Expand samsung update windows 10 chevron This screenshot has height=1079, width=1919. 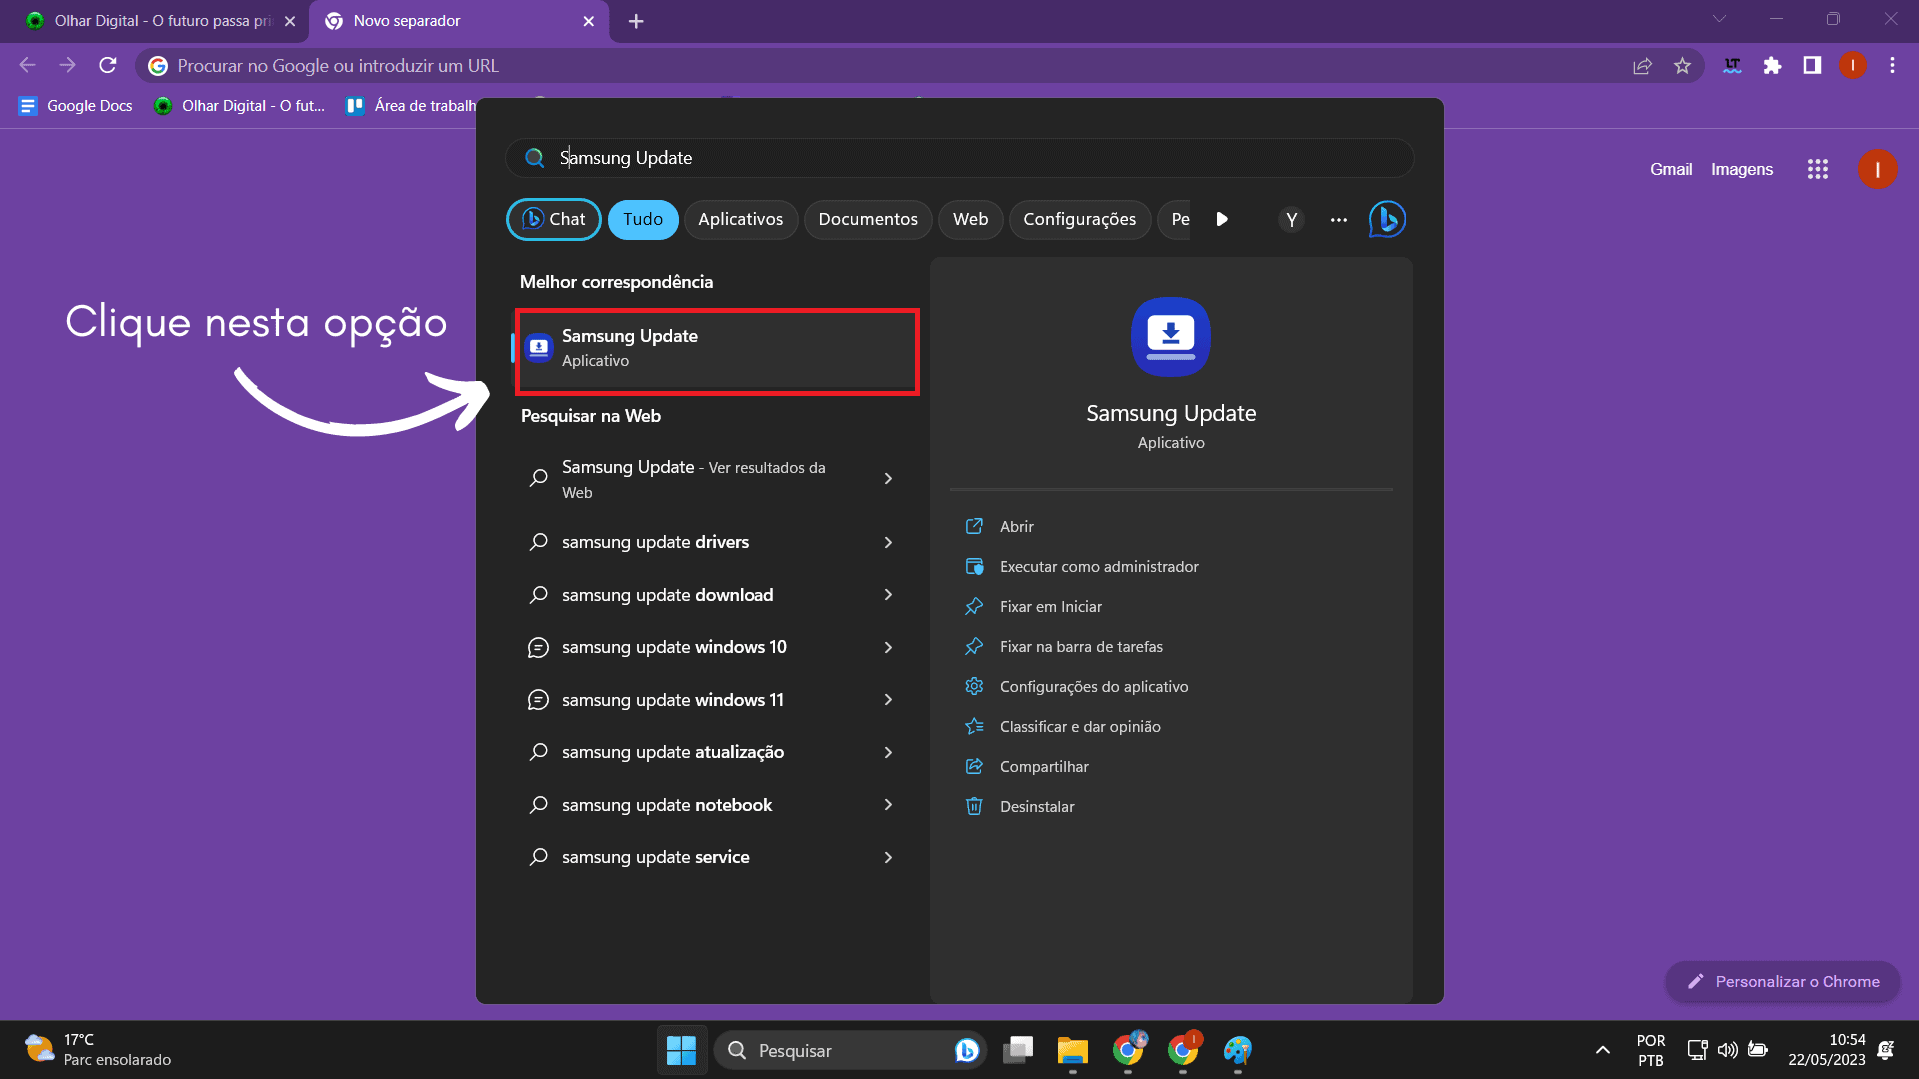(x=888, y=647)
